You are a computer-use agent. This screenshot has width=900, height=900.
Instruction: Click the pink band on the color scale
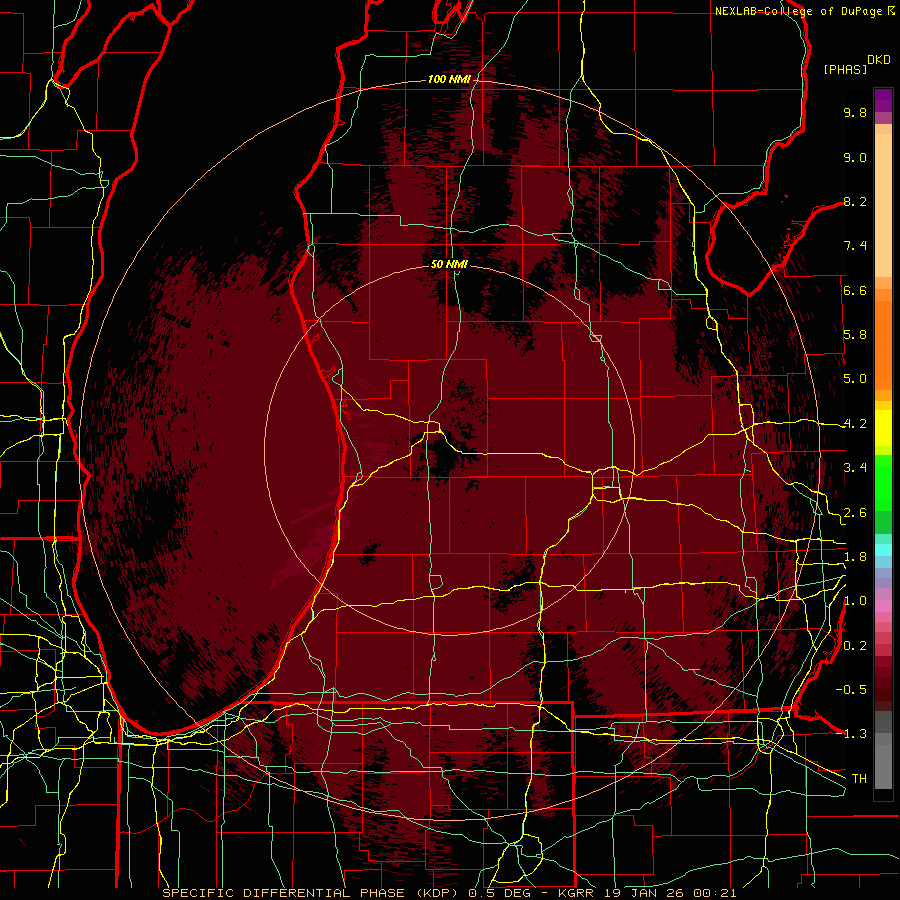[883, 606]
